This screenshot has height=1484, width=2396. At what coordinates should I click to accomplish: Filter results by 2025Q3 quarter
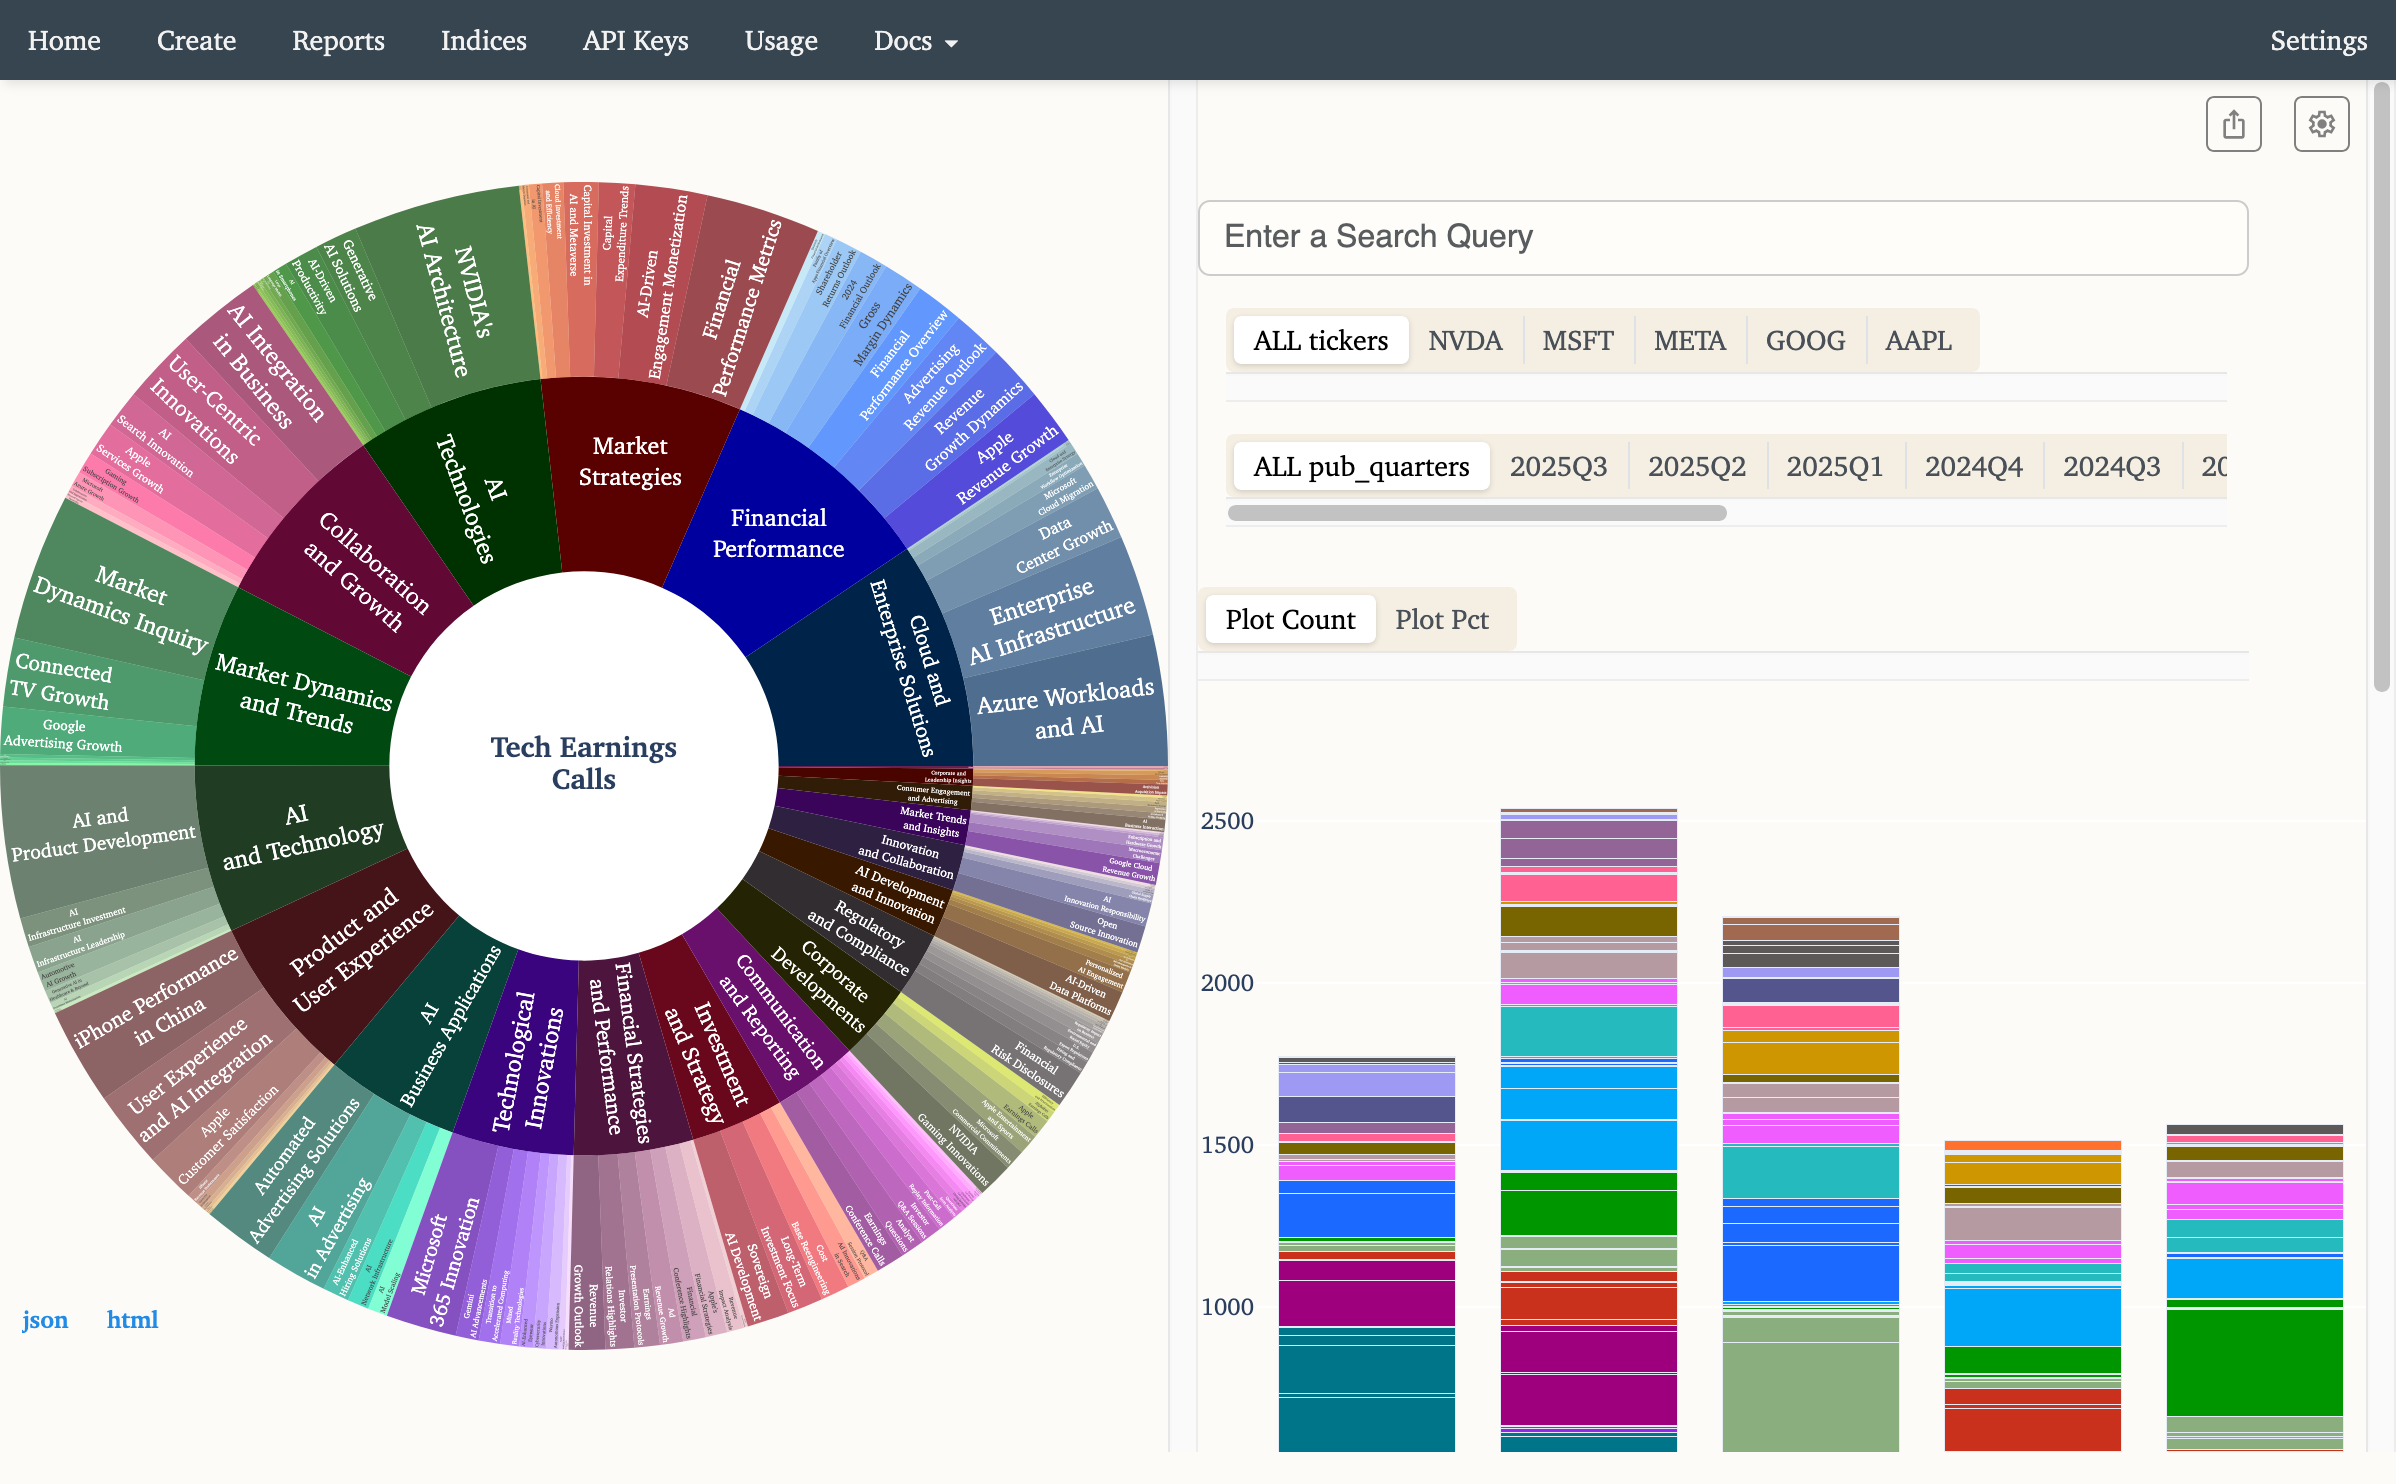[x=1557, y=465]
